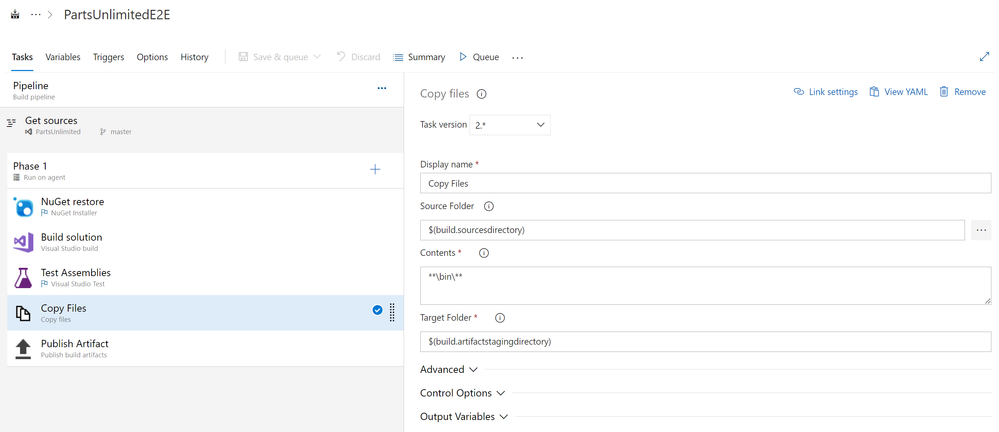Switch to the History tab
The image size is (999, 432).
click(x=194, y=57)
